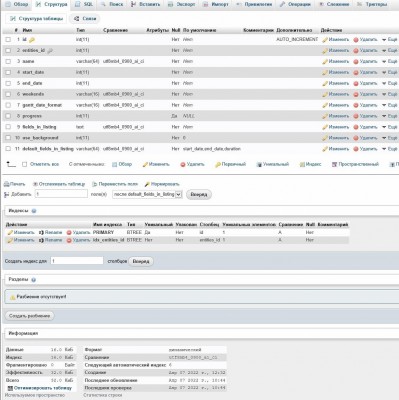Click the Optimize table icon in the information section
Image resolution: width=399 pixels, height=400 pixels.
(x=10, y=388)
